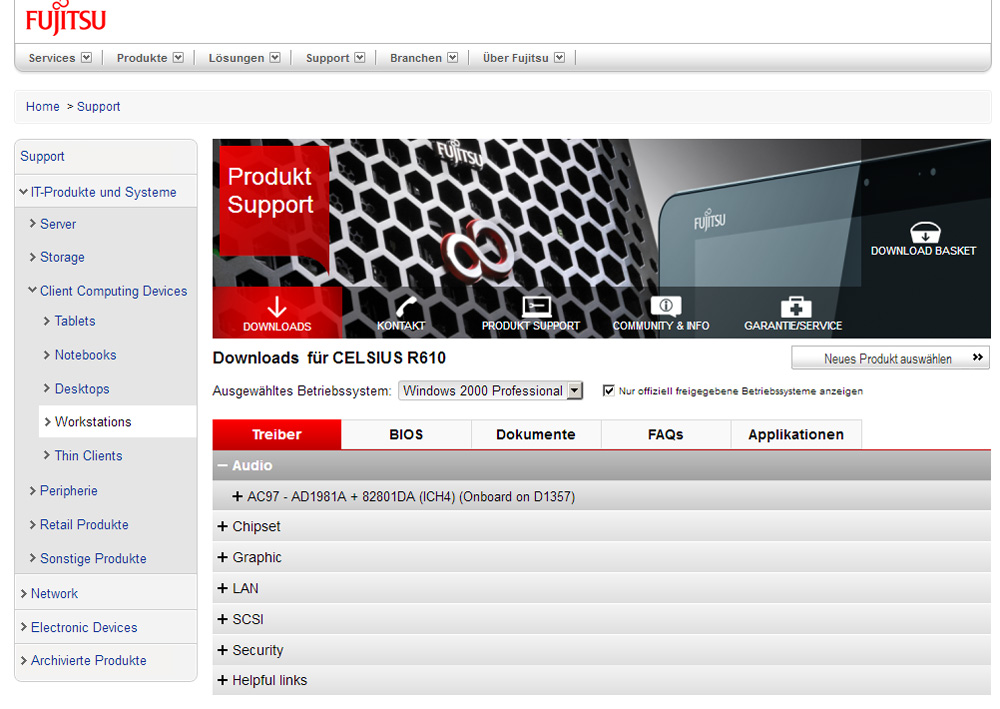
Task: Open the Branchen menu
Action: [416, 58]
